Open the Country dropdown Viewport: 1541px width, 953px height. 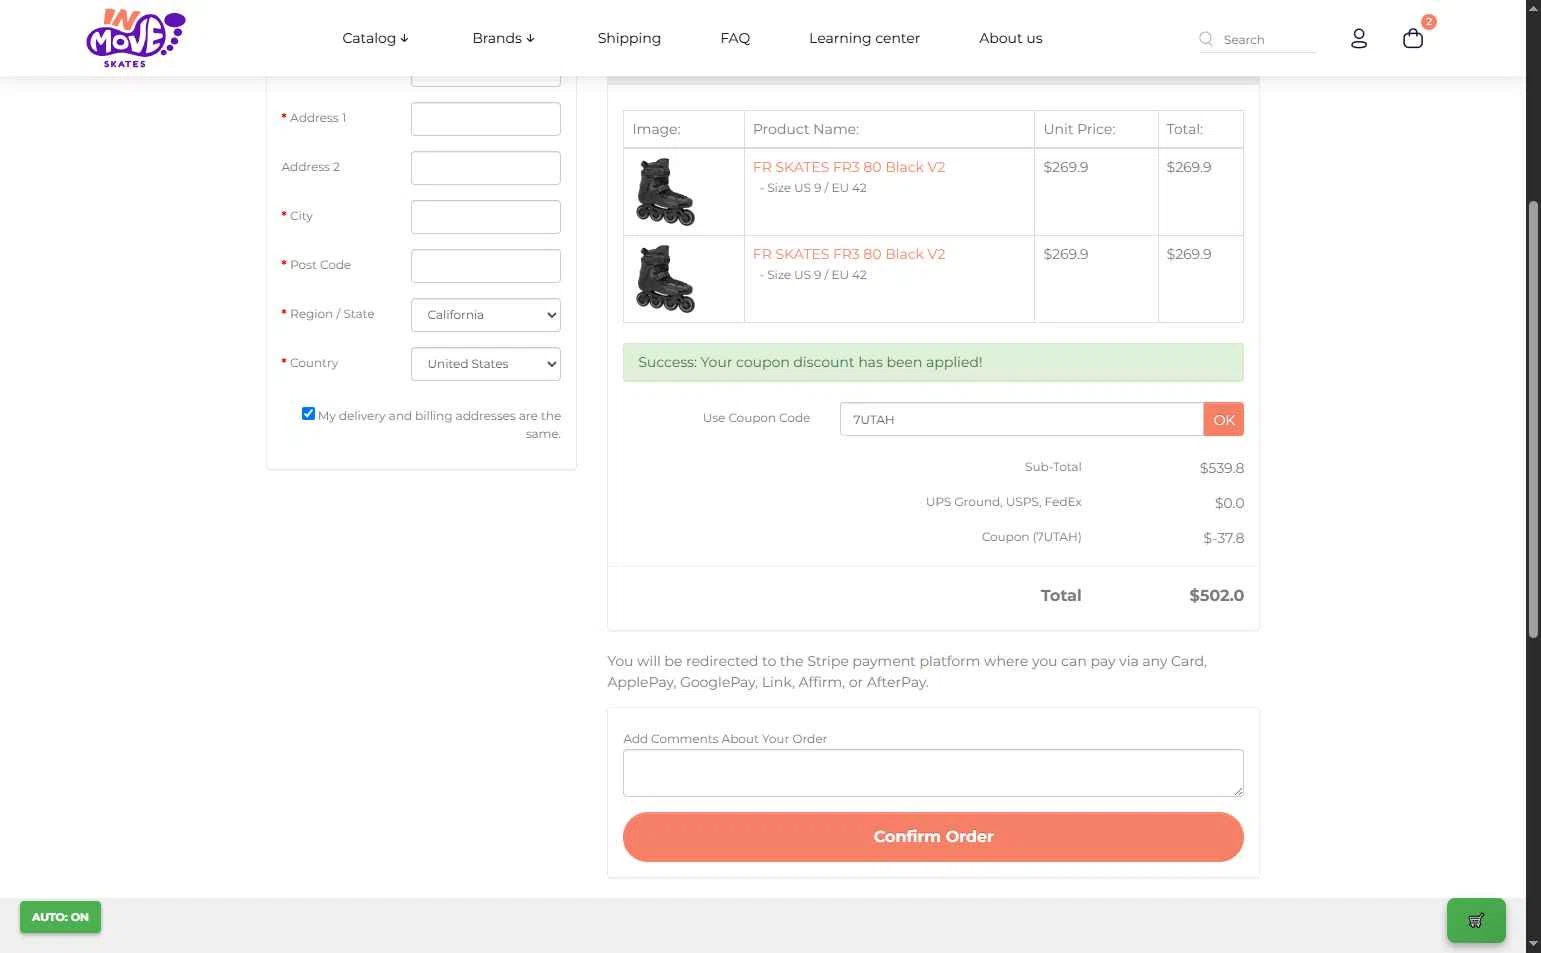(486, 364)
